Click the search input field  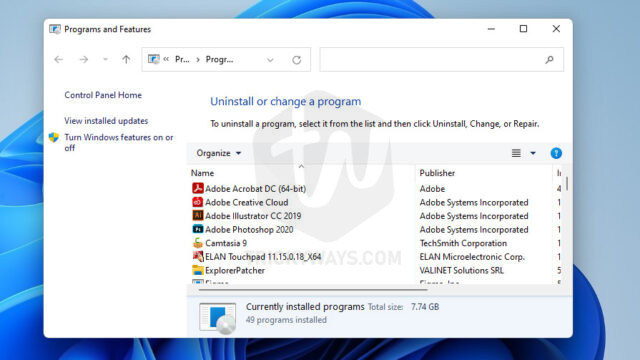[442, 60]
